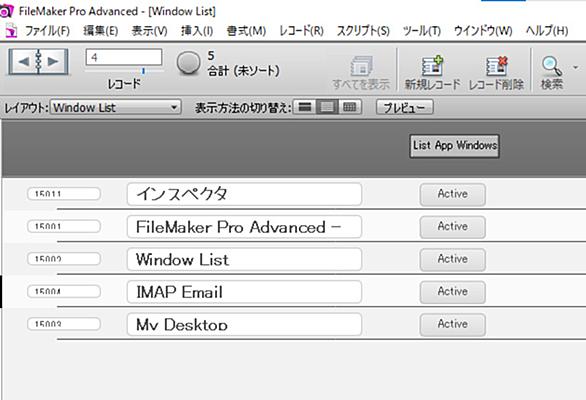
Task: Click the document icon left of ファイル menu
Action: pos(12,31)
